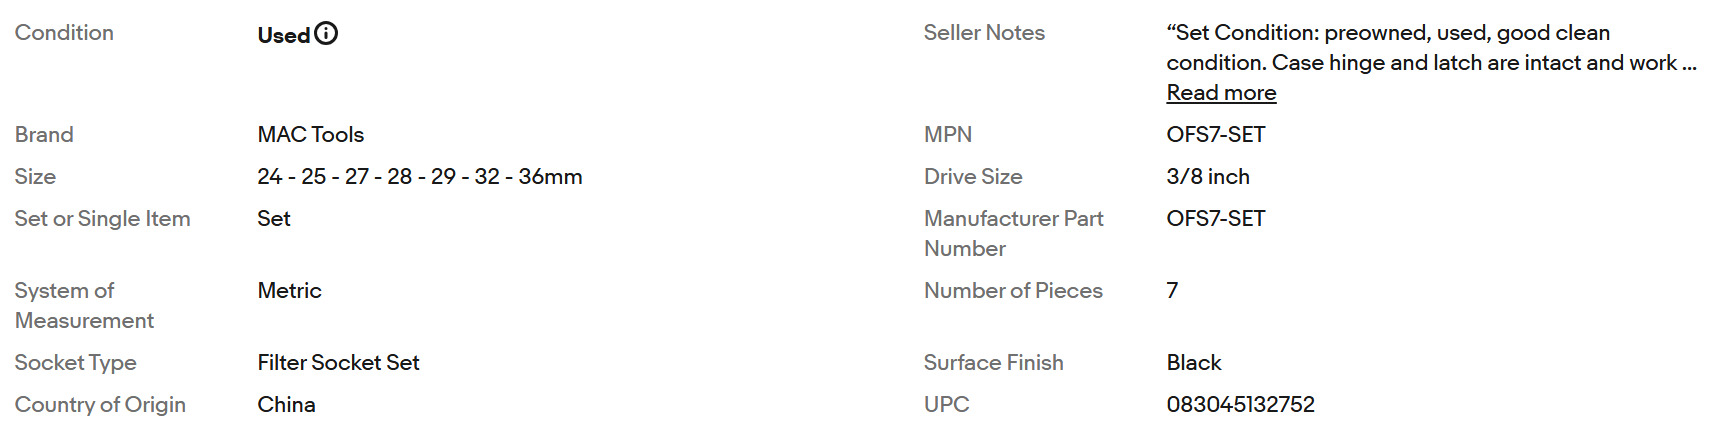The height and width of the screenshot is (432, 1712).
Task: Click the System of Measurement label
Action: 84,305
